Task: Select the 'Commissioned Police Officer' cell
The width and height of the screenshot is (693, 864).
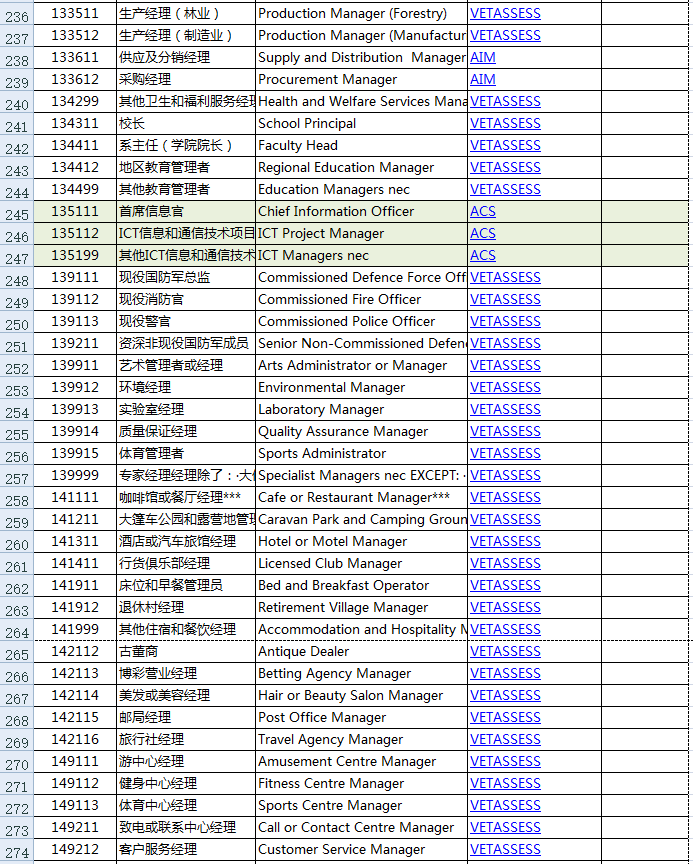Action: tap(361, 321)
